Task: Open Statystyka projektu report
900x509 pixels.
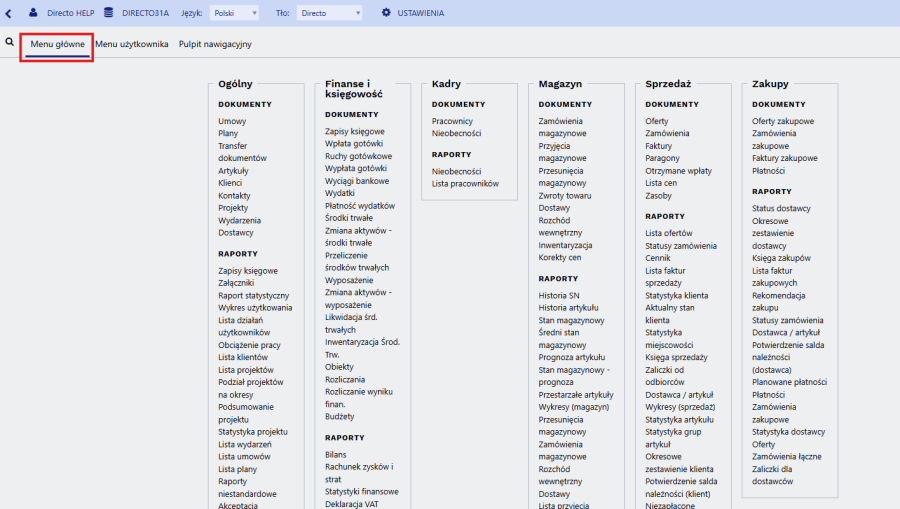Action: (x=253, y=432)
